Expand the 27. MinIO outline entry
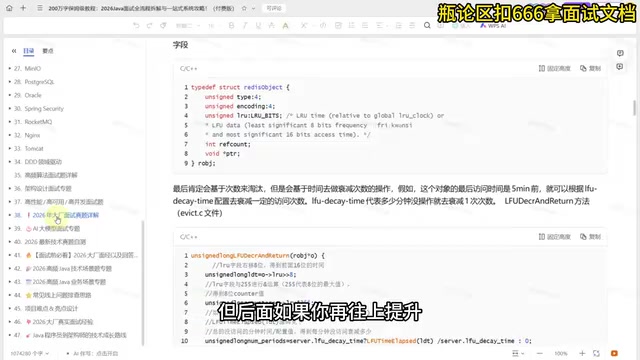The height and width of the screenshot is (360, 640). click(x=10, y=69)
